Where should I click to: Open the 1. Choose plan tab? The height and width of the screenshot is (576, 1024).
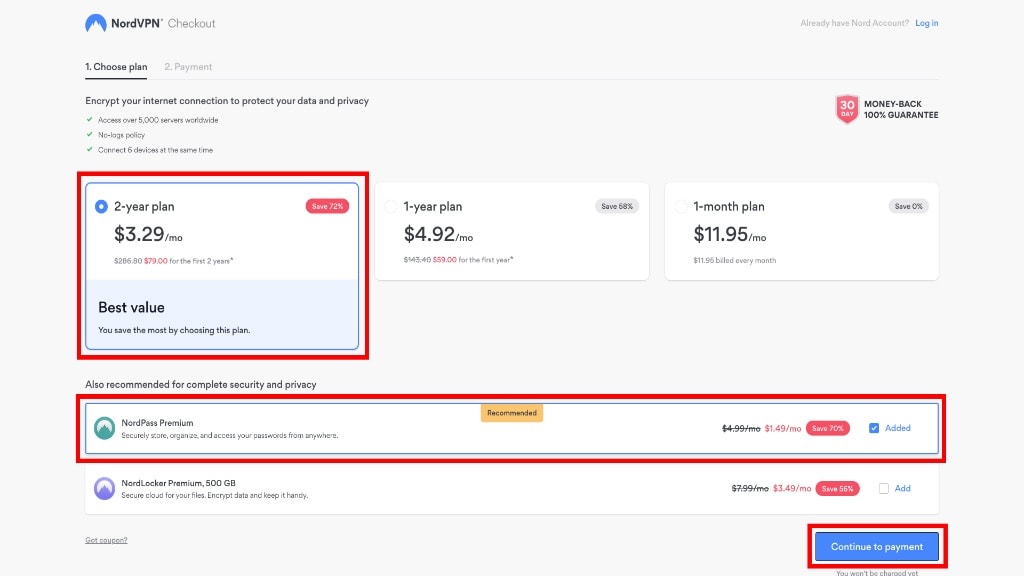coord(116,67)
